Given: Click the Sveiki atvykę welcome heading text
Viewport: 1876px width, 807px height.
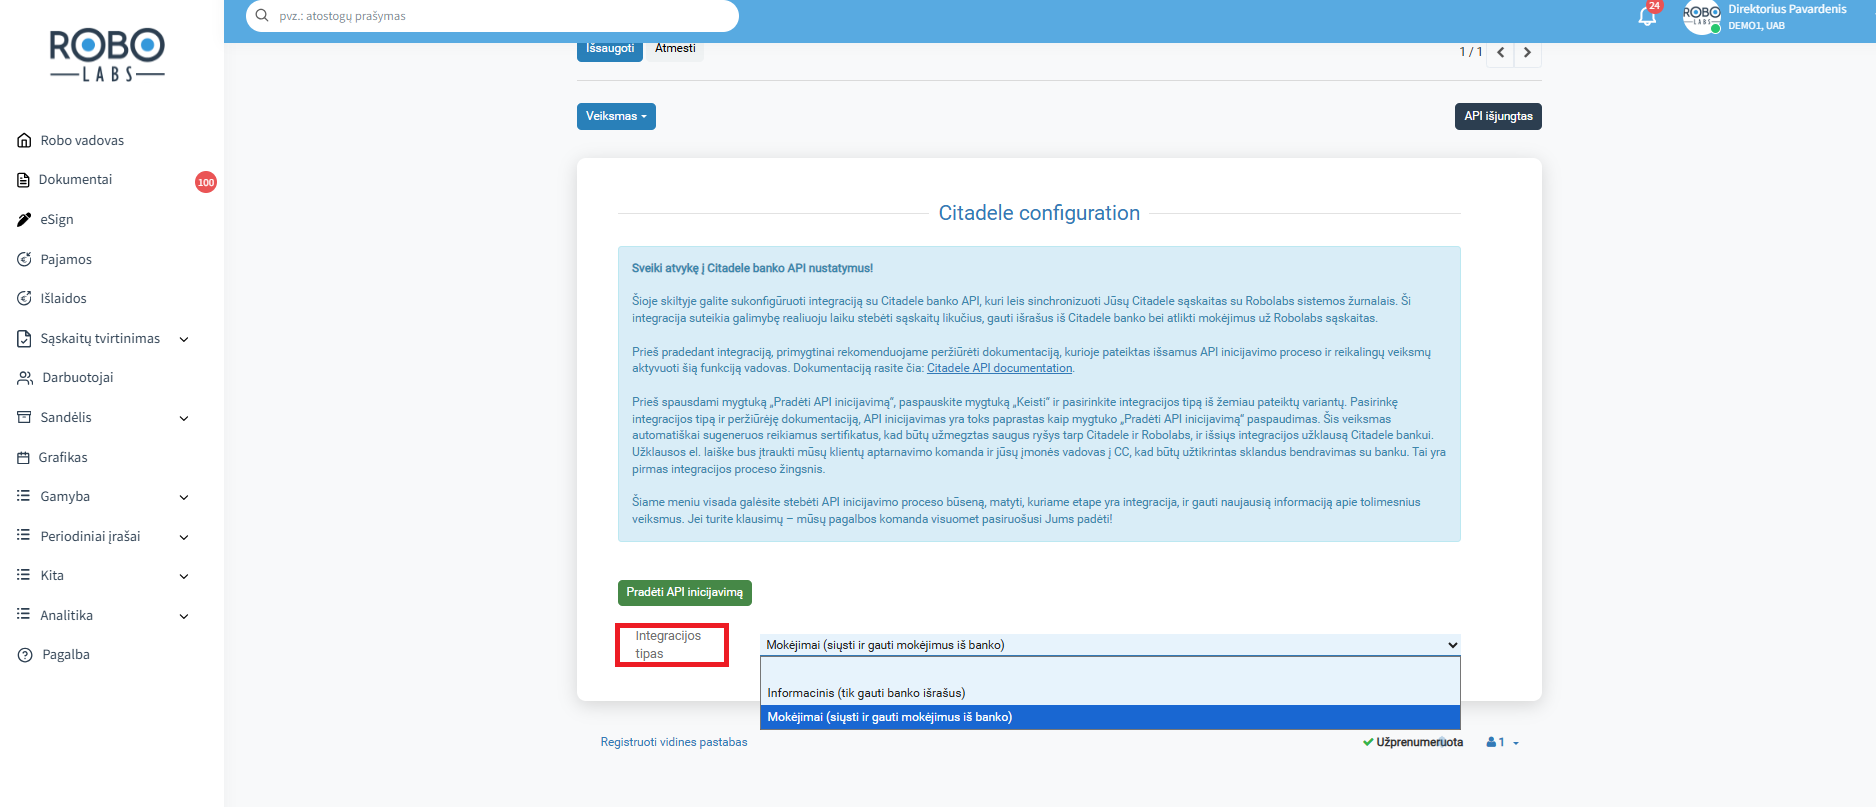Looking at the screenshot, I should click(752, 268).
